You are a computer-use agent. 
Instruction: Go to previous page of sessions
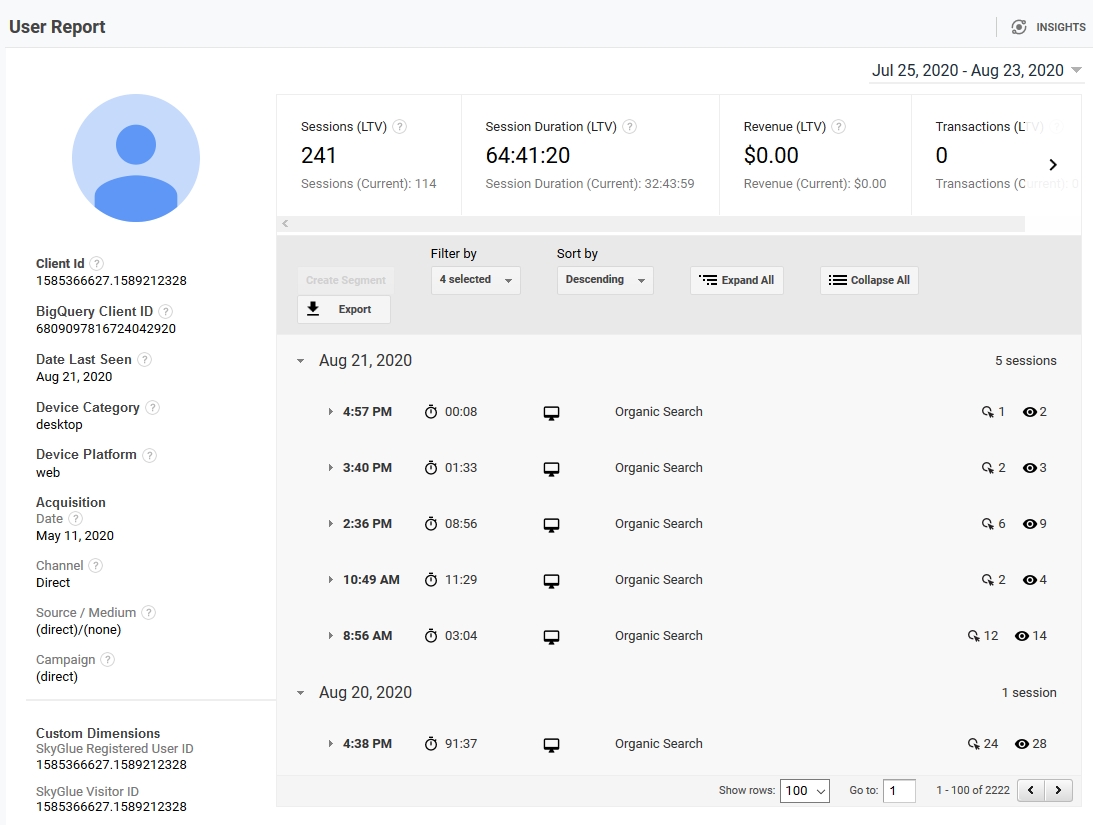pyautogui.click(x=1031, y=790)
